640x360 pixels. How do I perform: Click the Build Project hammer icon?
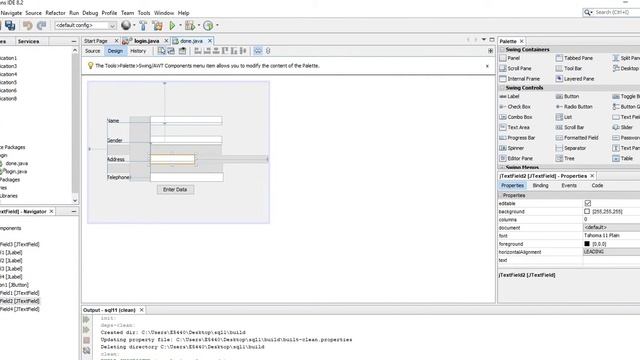[x=143, y=25]
